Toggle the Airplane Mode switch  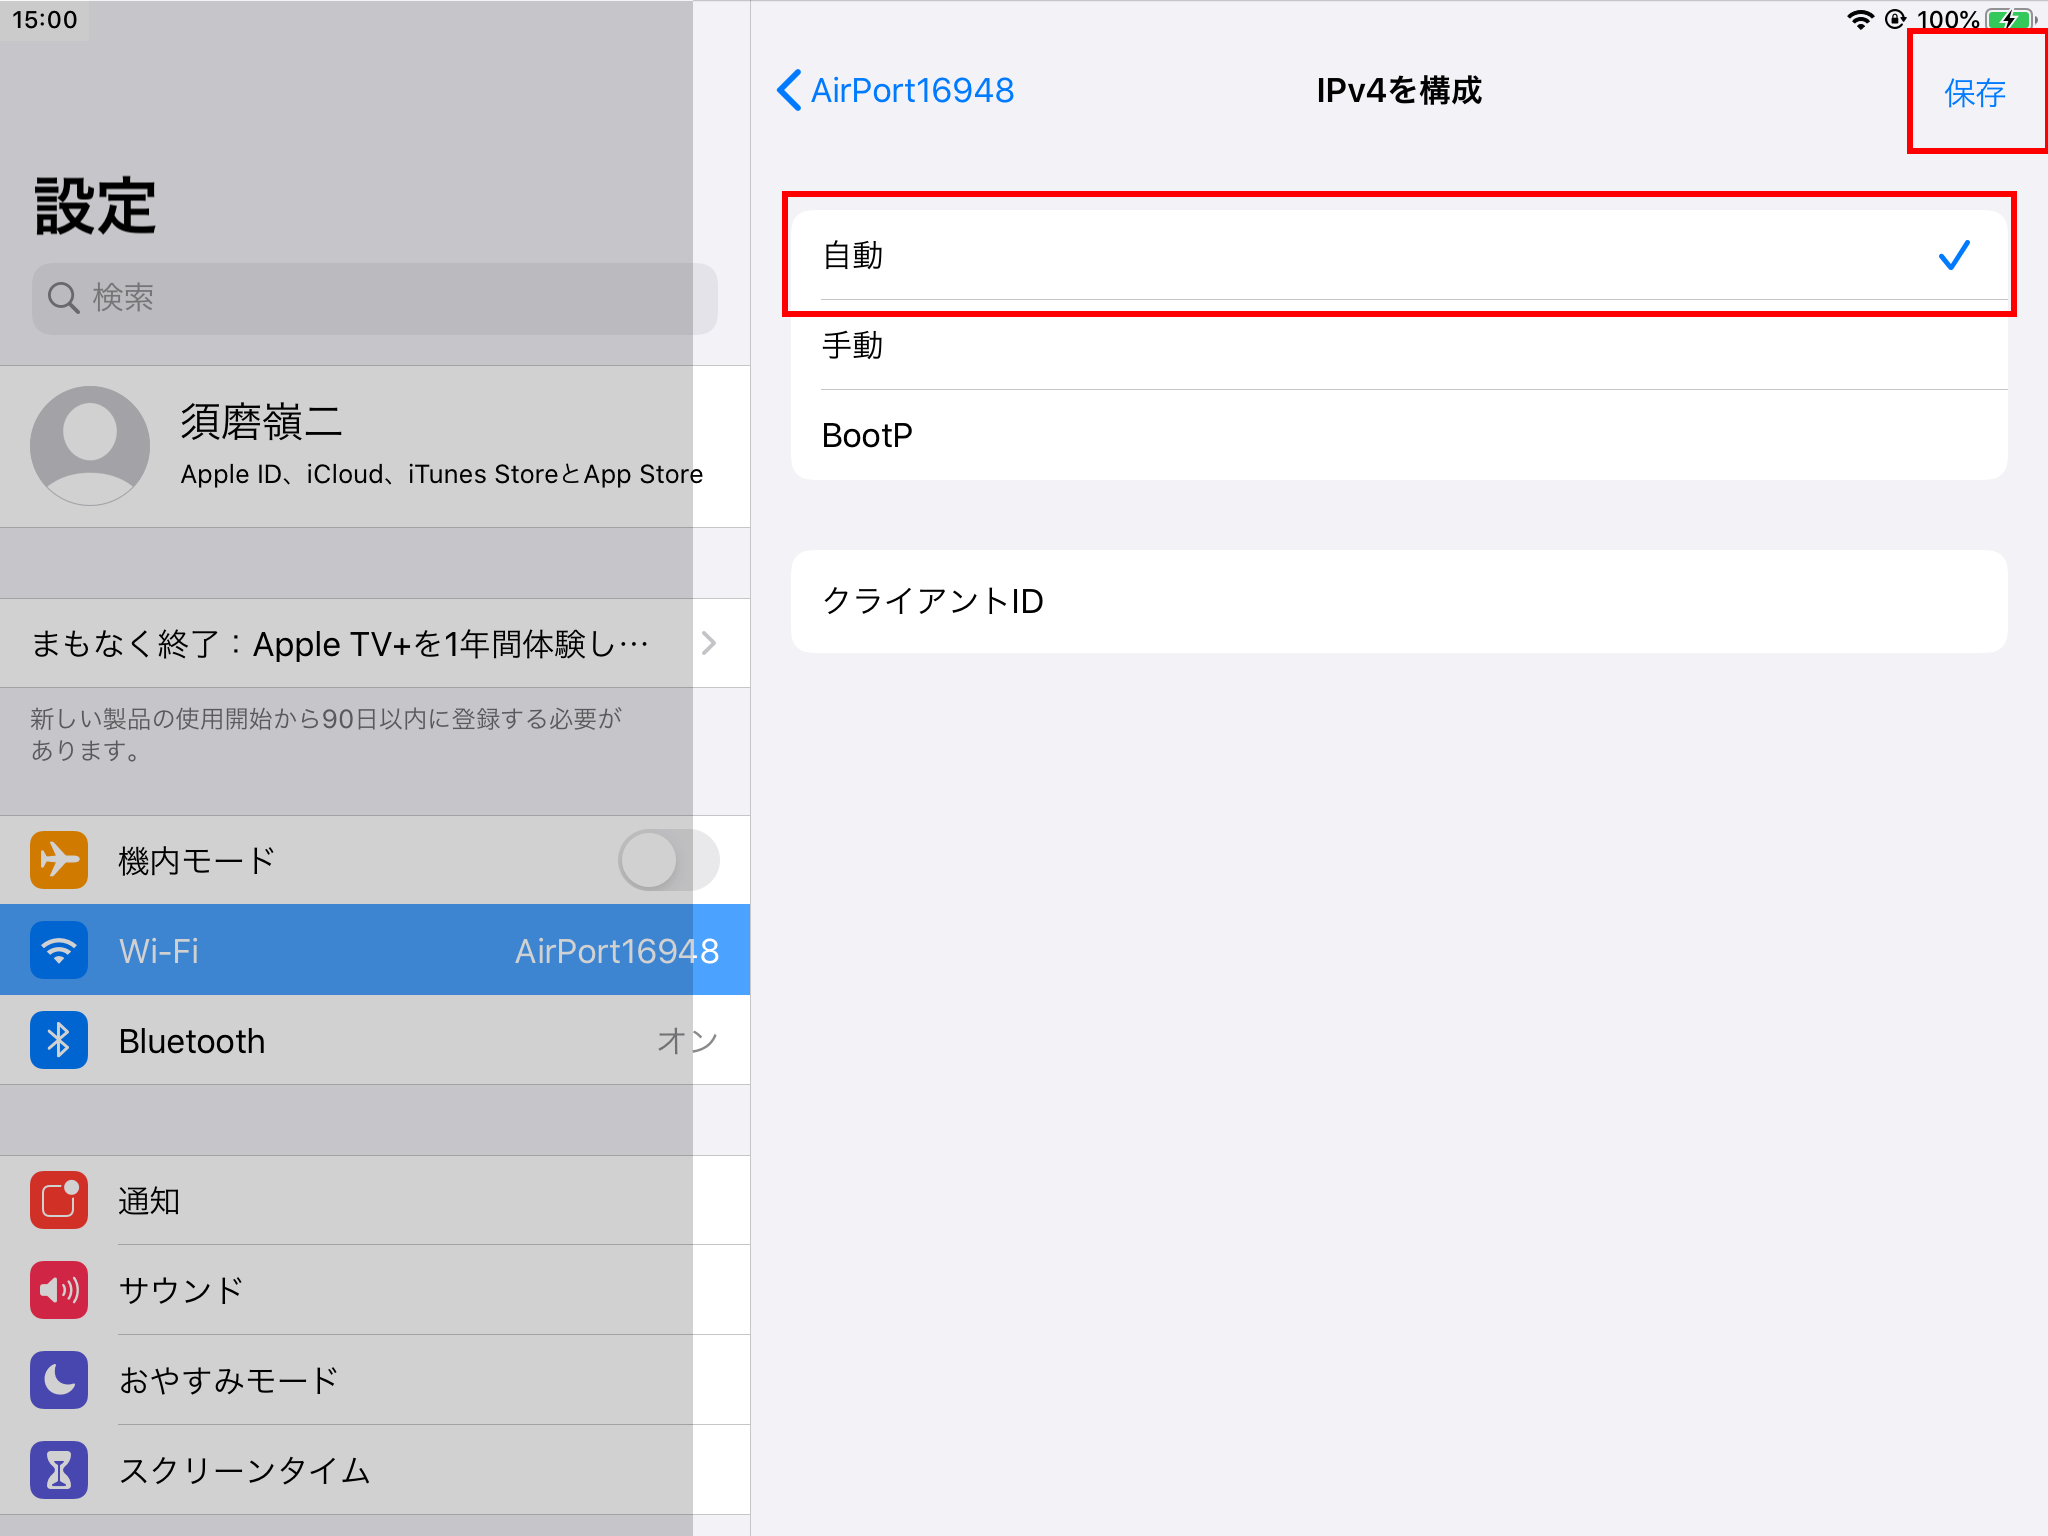point(668,860)
